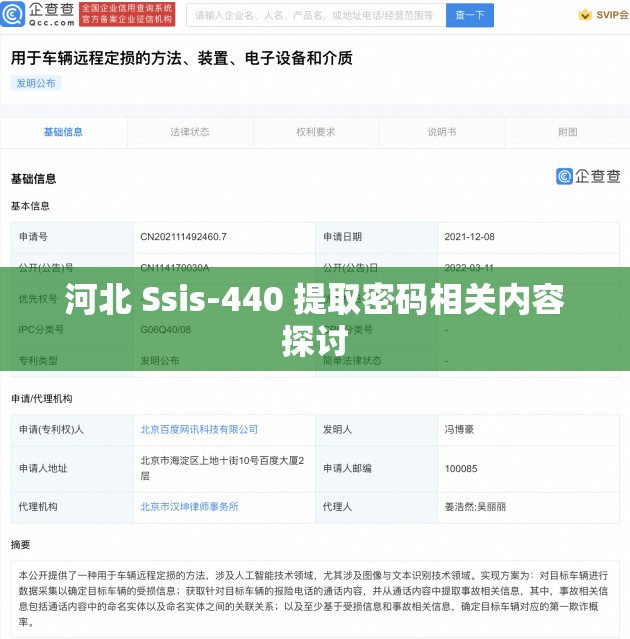Switch to the 法律状态 tab
Screen dimensions: 630x639
[190, 132]
